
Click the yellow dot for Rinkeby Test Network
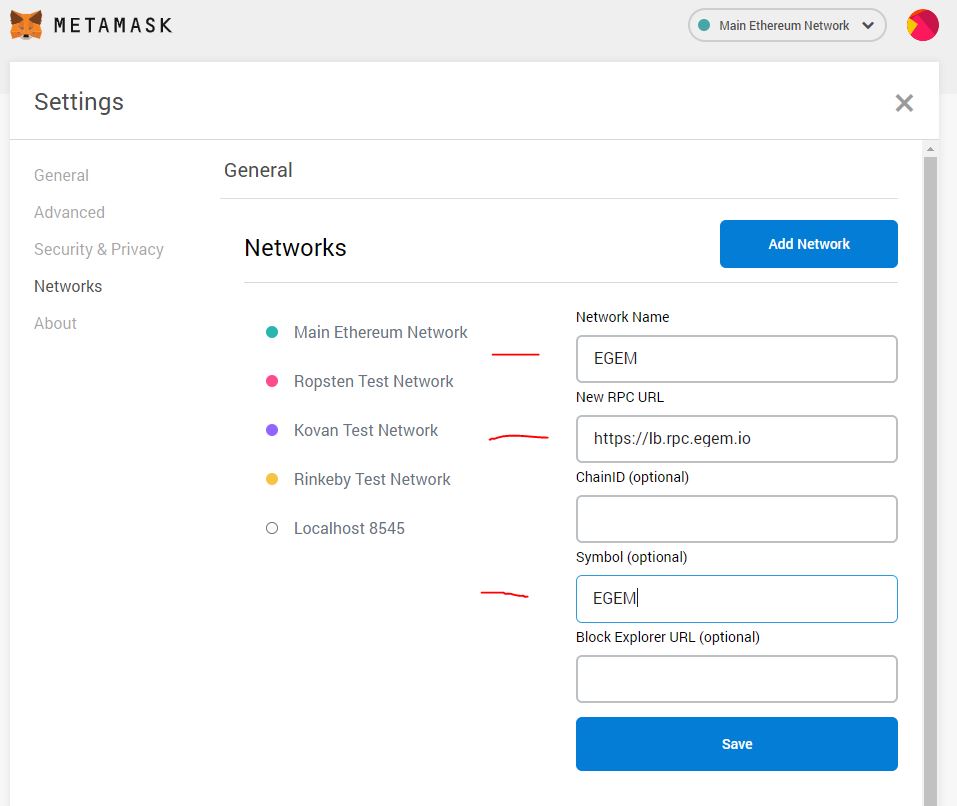pyautogui.click(x=272, y=480)
